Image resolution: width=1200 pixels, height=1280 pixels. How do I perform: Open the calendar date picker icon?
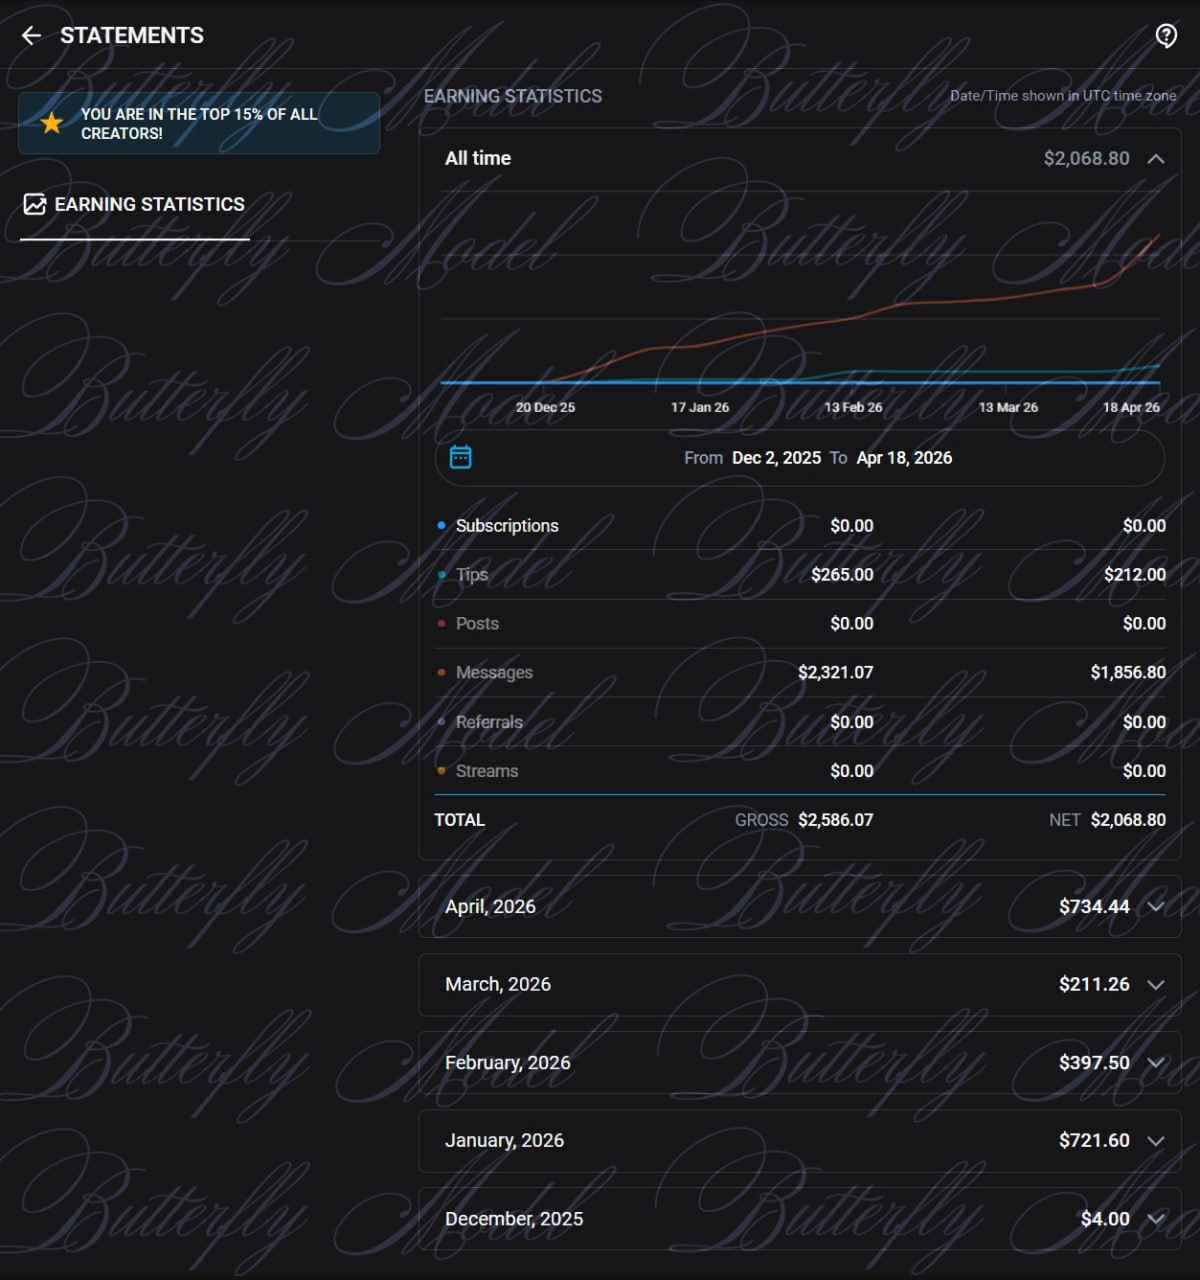point(460,457)
